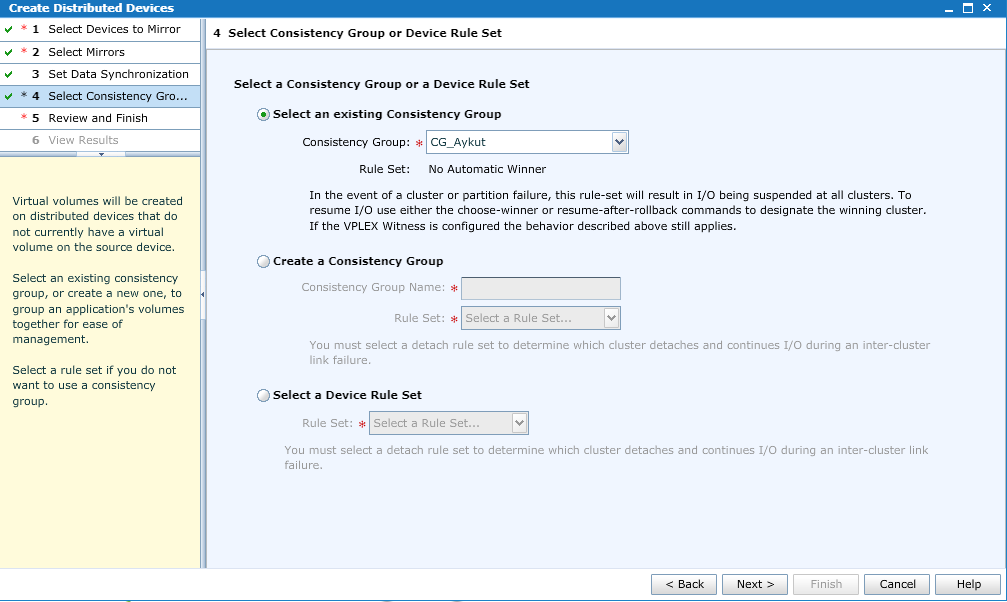Select the existing Consistency Group radio button

[263, 114]
